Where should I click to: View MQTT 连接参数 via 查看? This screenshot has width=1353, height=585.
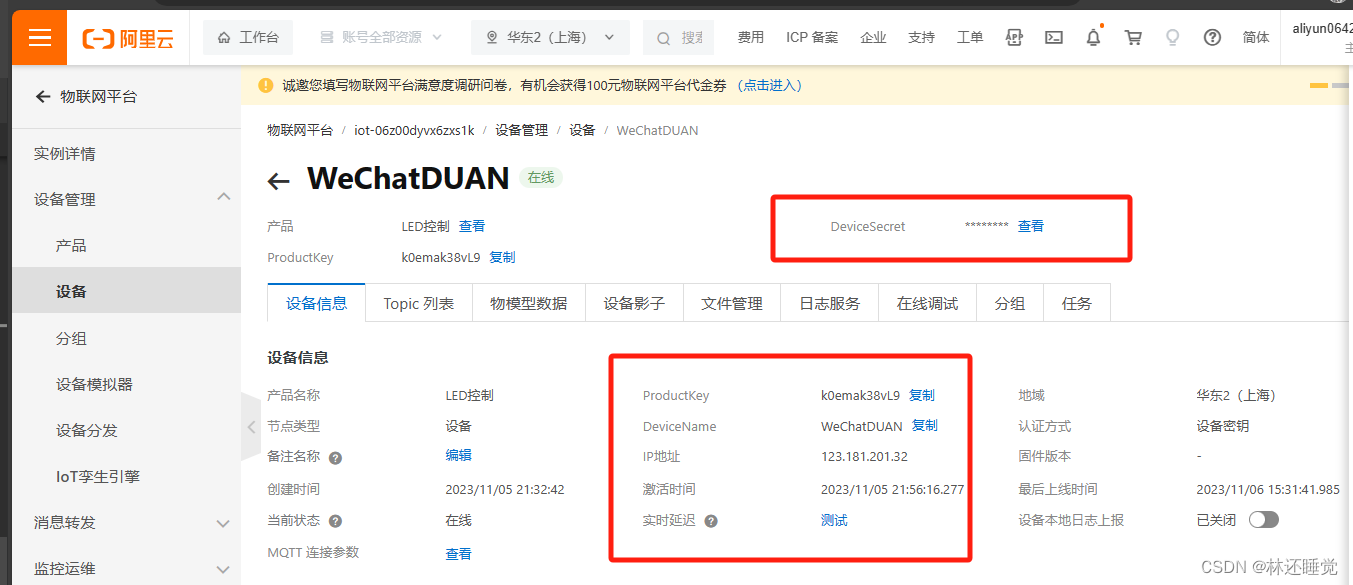pos(458,553)
